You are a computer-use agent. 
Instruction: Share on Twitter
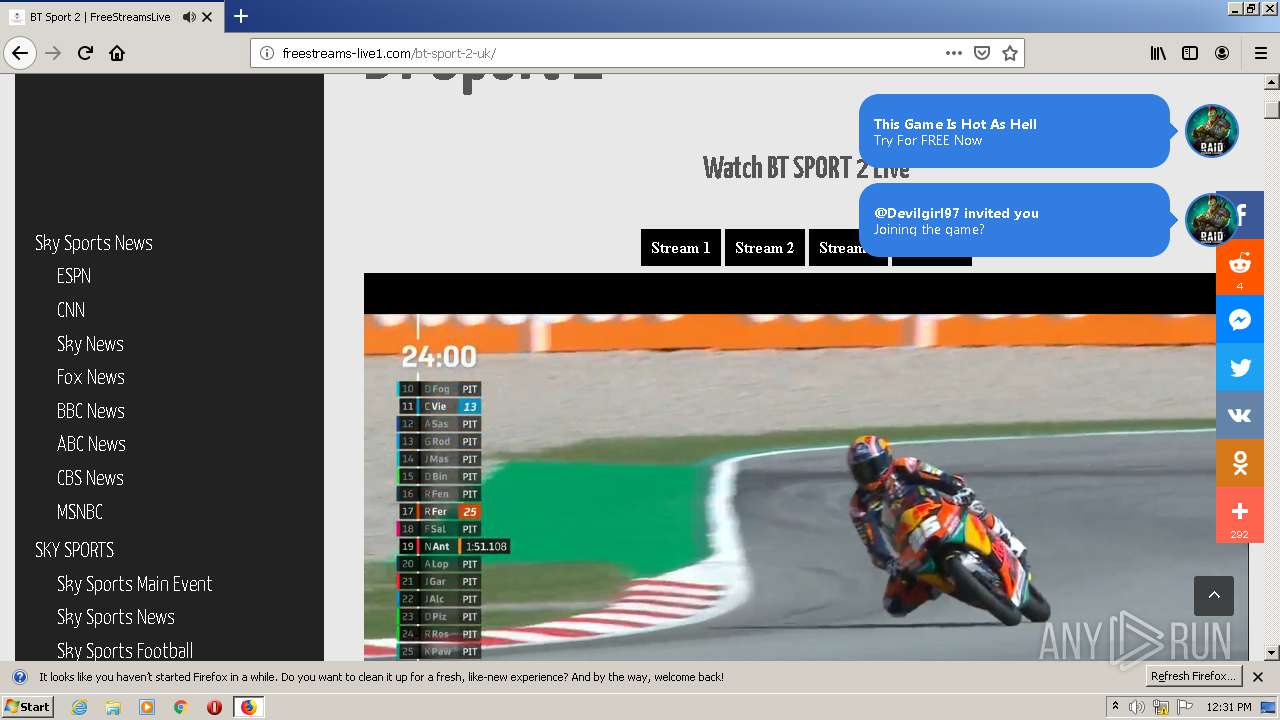click(x=1240, y=367)
